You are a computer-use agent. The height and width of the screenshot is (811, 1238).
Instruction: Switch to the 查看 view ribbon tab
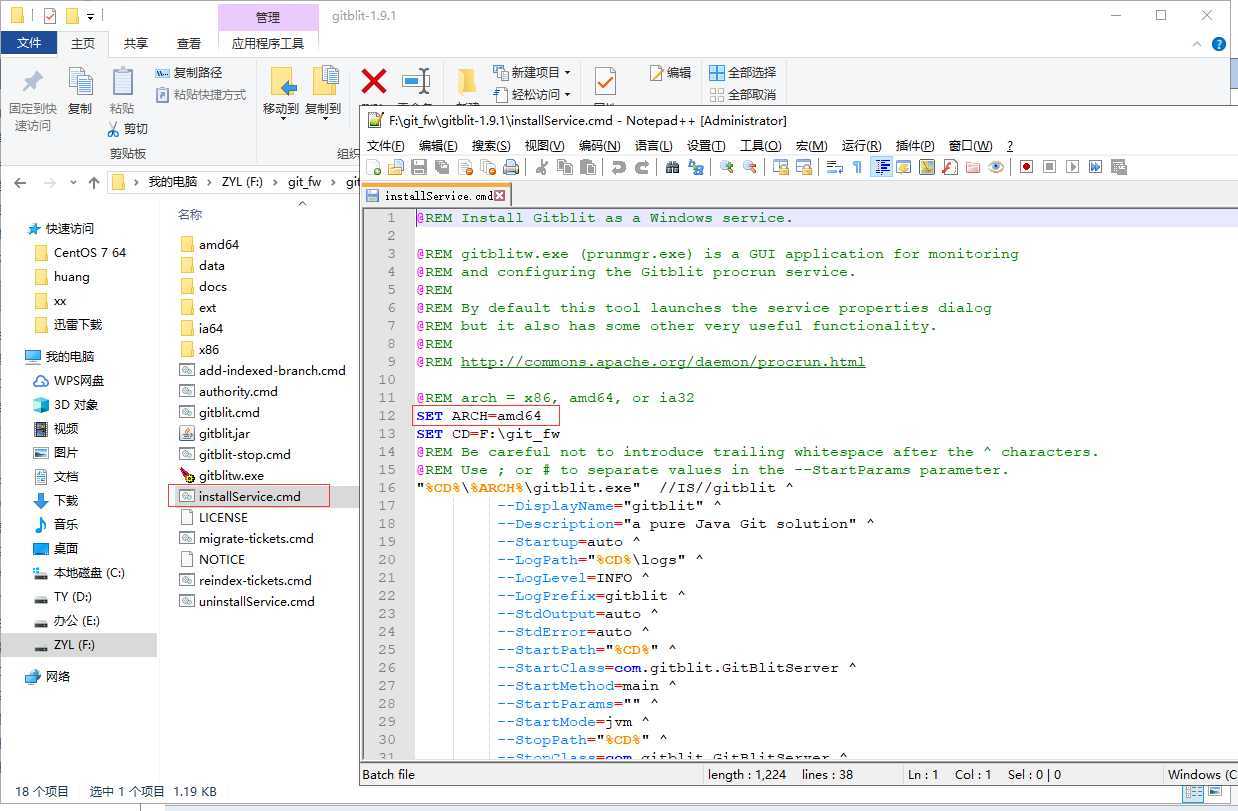pyautogui.click(x=189, y=43)
